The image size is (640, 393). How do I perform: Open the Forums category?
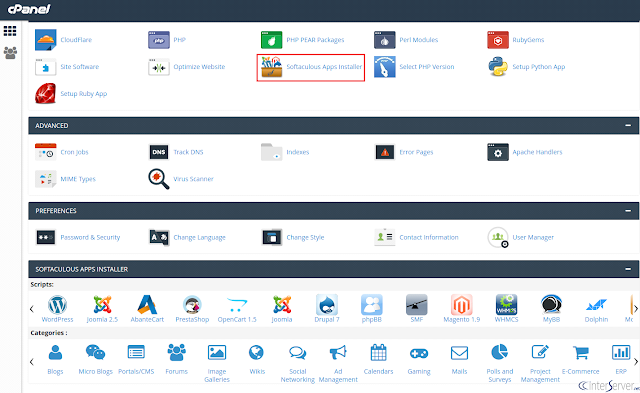(x=176, y=353)
